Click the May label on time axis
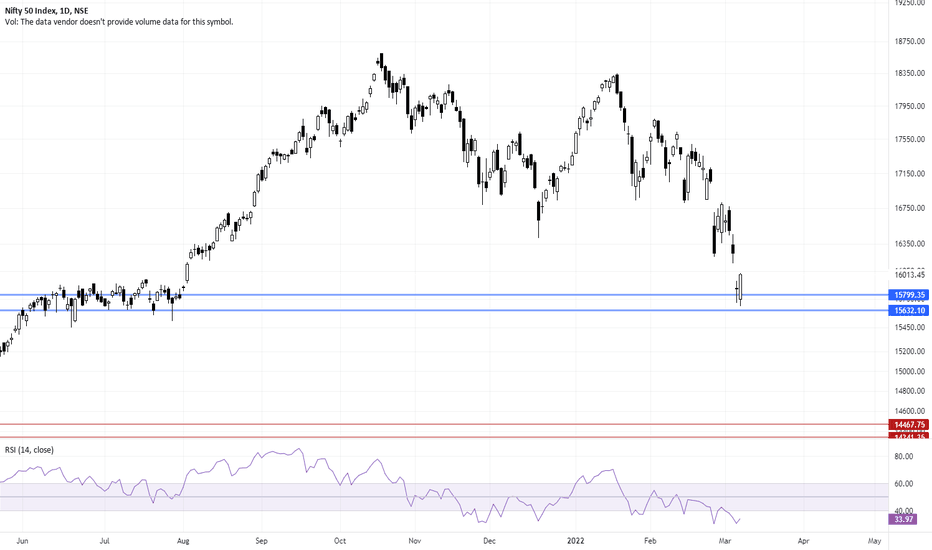This screenshot has height=550, width=932. click(x=874, y=541)
